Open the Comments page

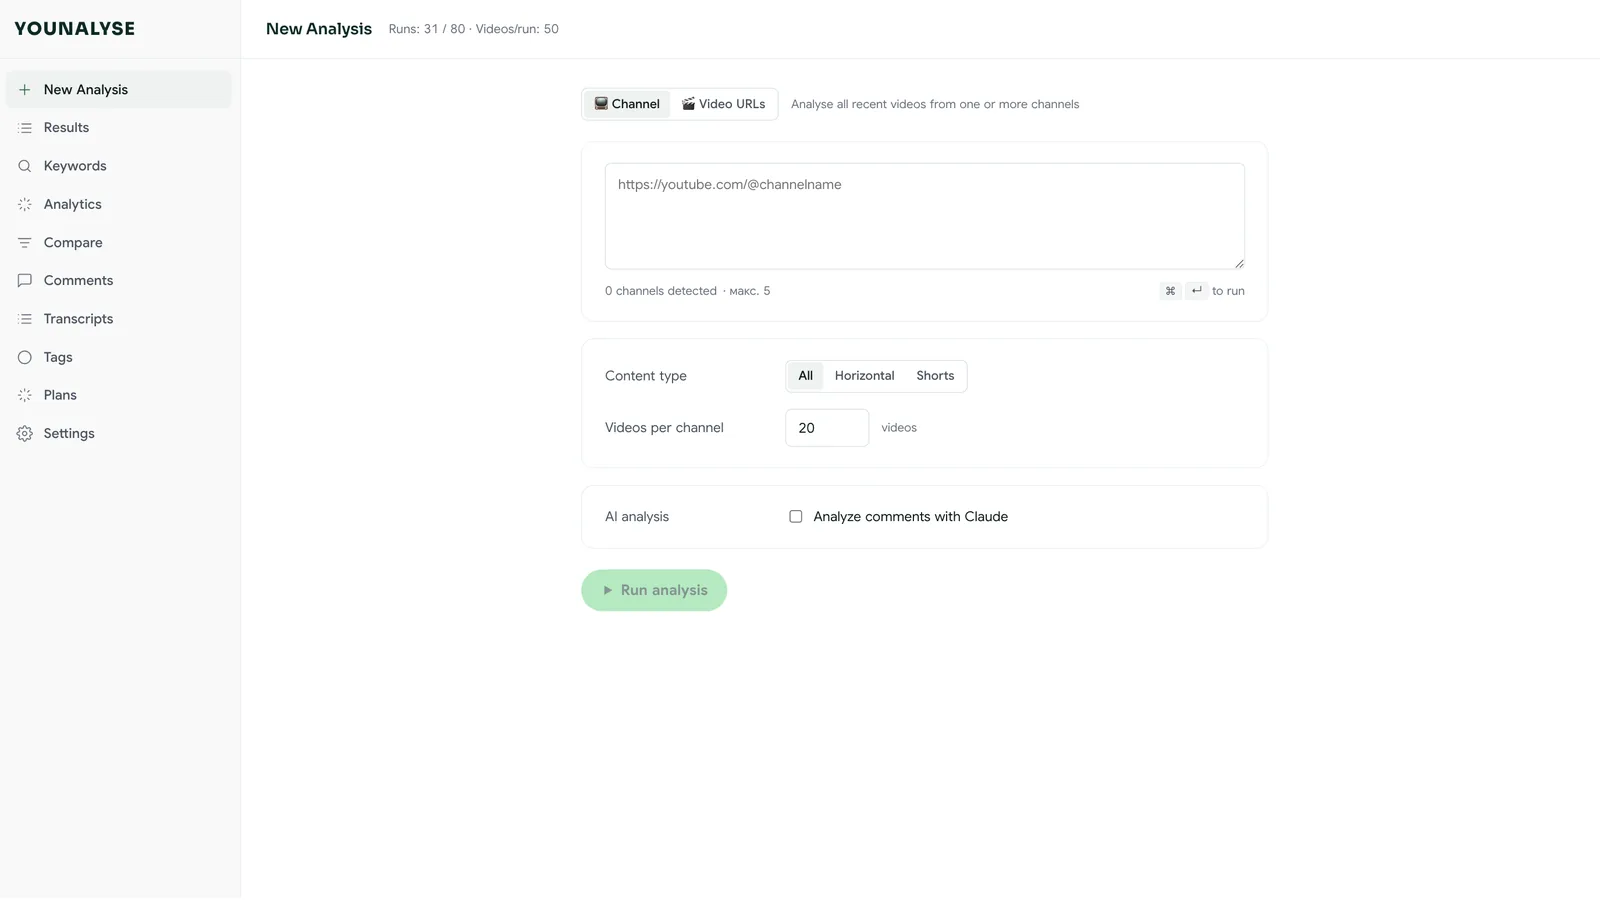pyautogui.click(x=119, y=281)
